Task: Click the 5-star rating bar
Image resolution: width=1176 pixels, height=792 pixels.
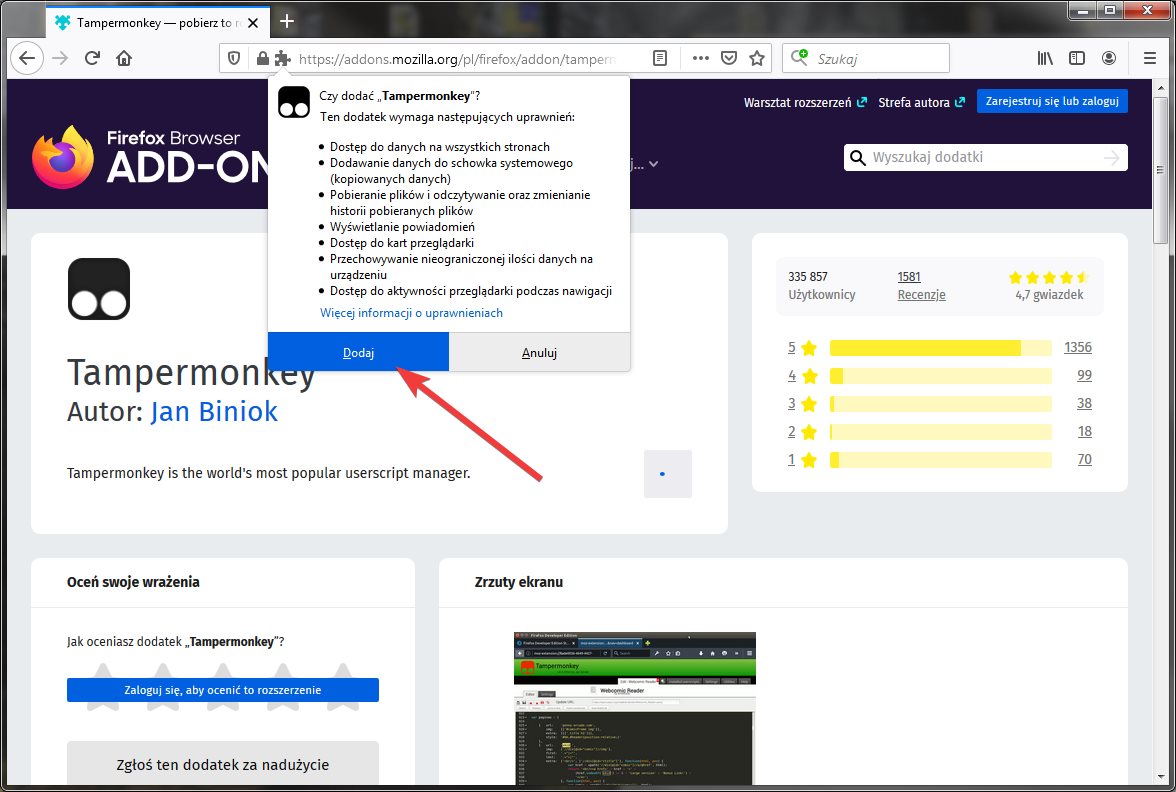Action: tap(940, 348)
